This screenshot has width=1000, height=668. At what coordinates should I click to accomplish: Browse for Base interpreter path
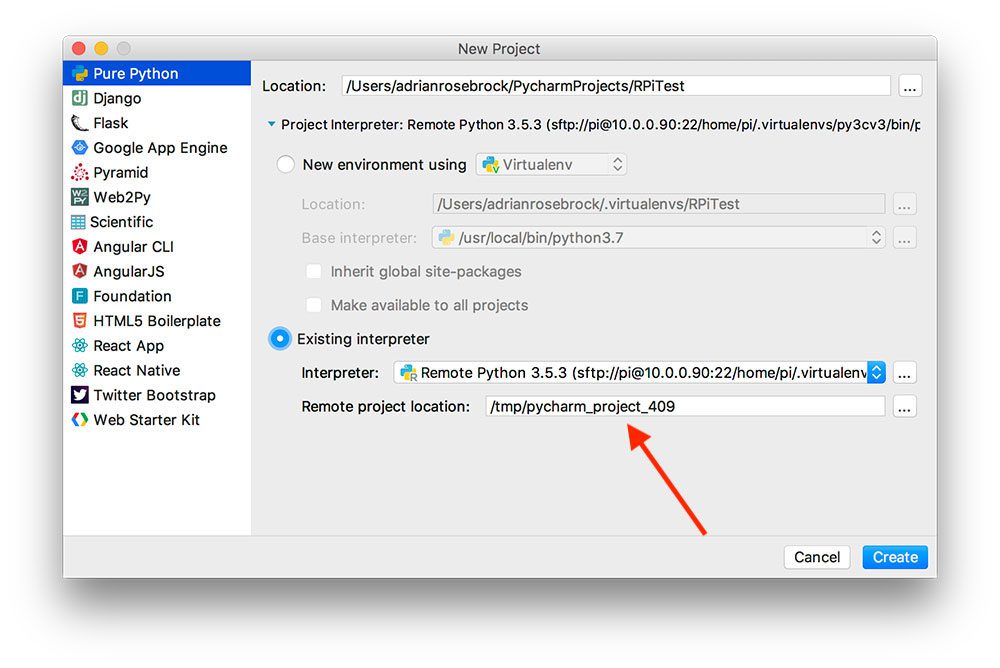(904, 238)
